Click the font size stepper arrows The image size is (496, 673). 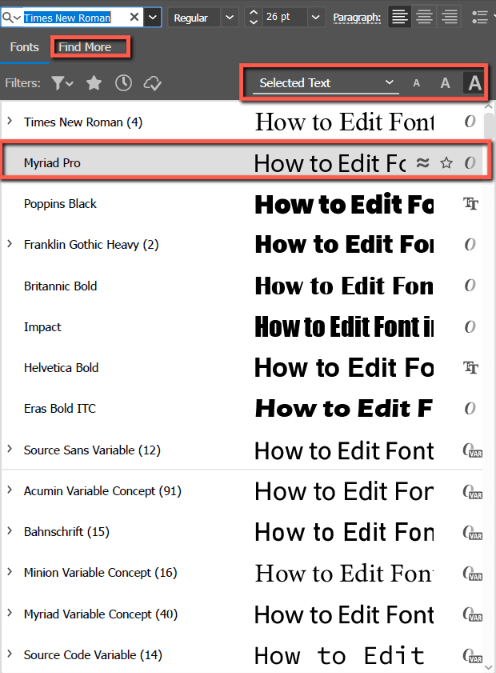254,17
